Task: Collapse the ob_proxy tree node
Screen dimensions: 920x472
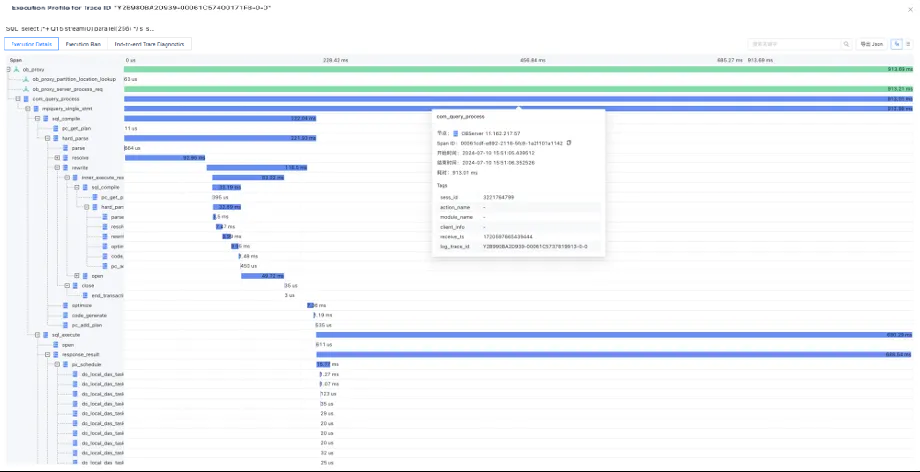Action: tap(8, 69)
